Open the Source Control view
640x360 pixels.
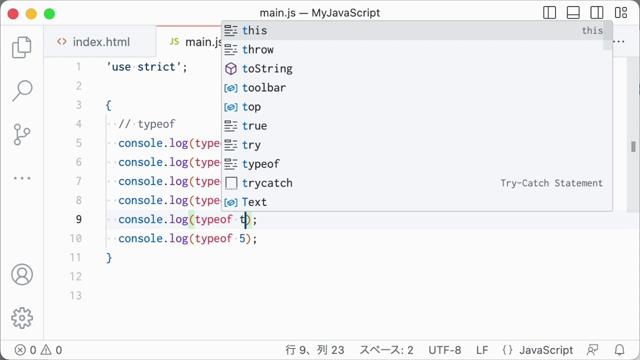(22, 134)
